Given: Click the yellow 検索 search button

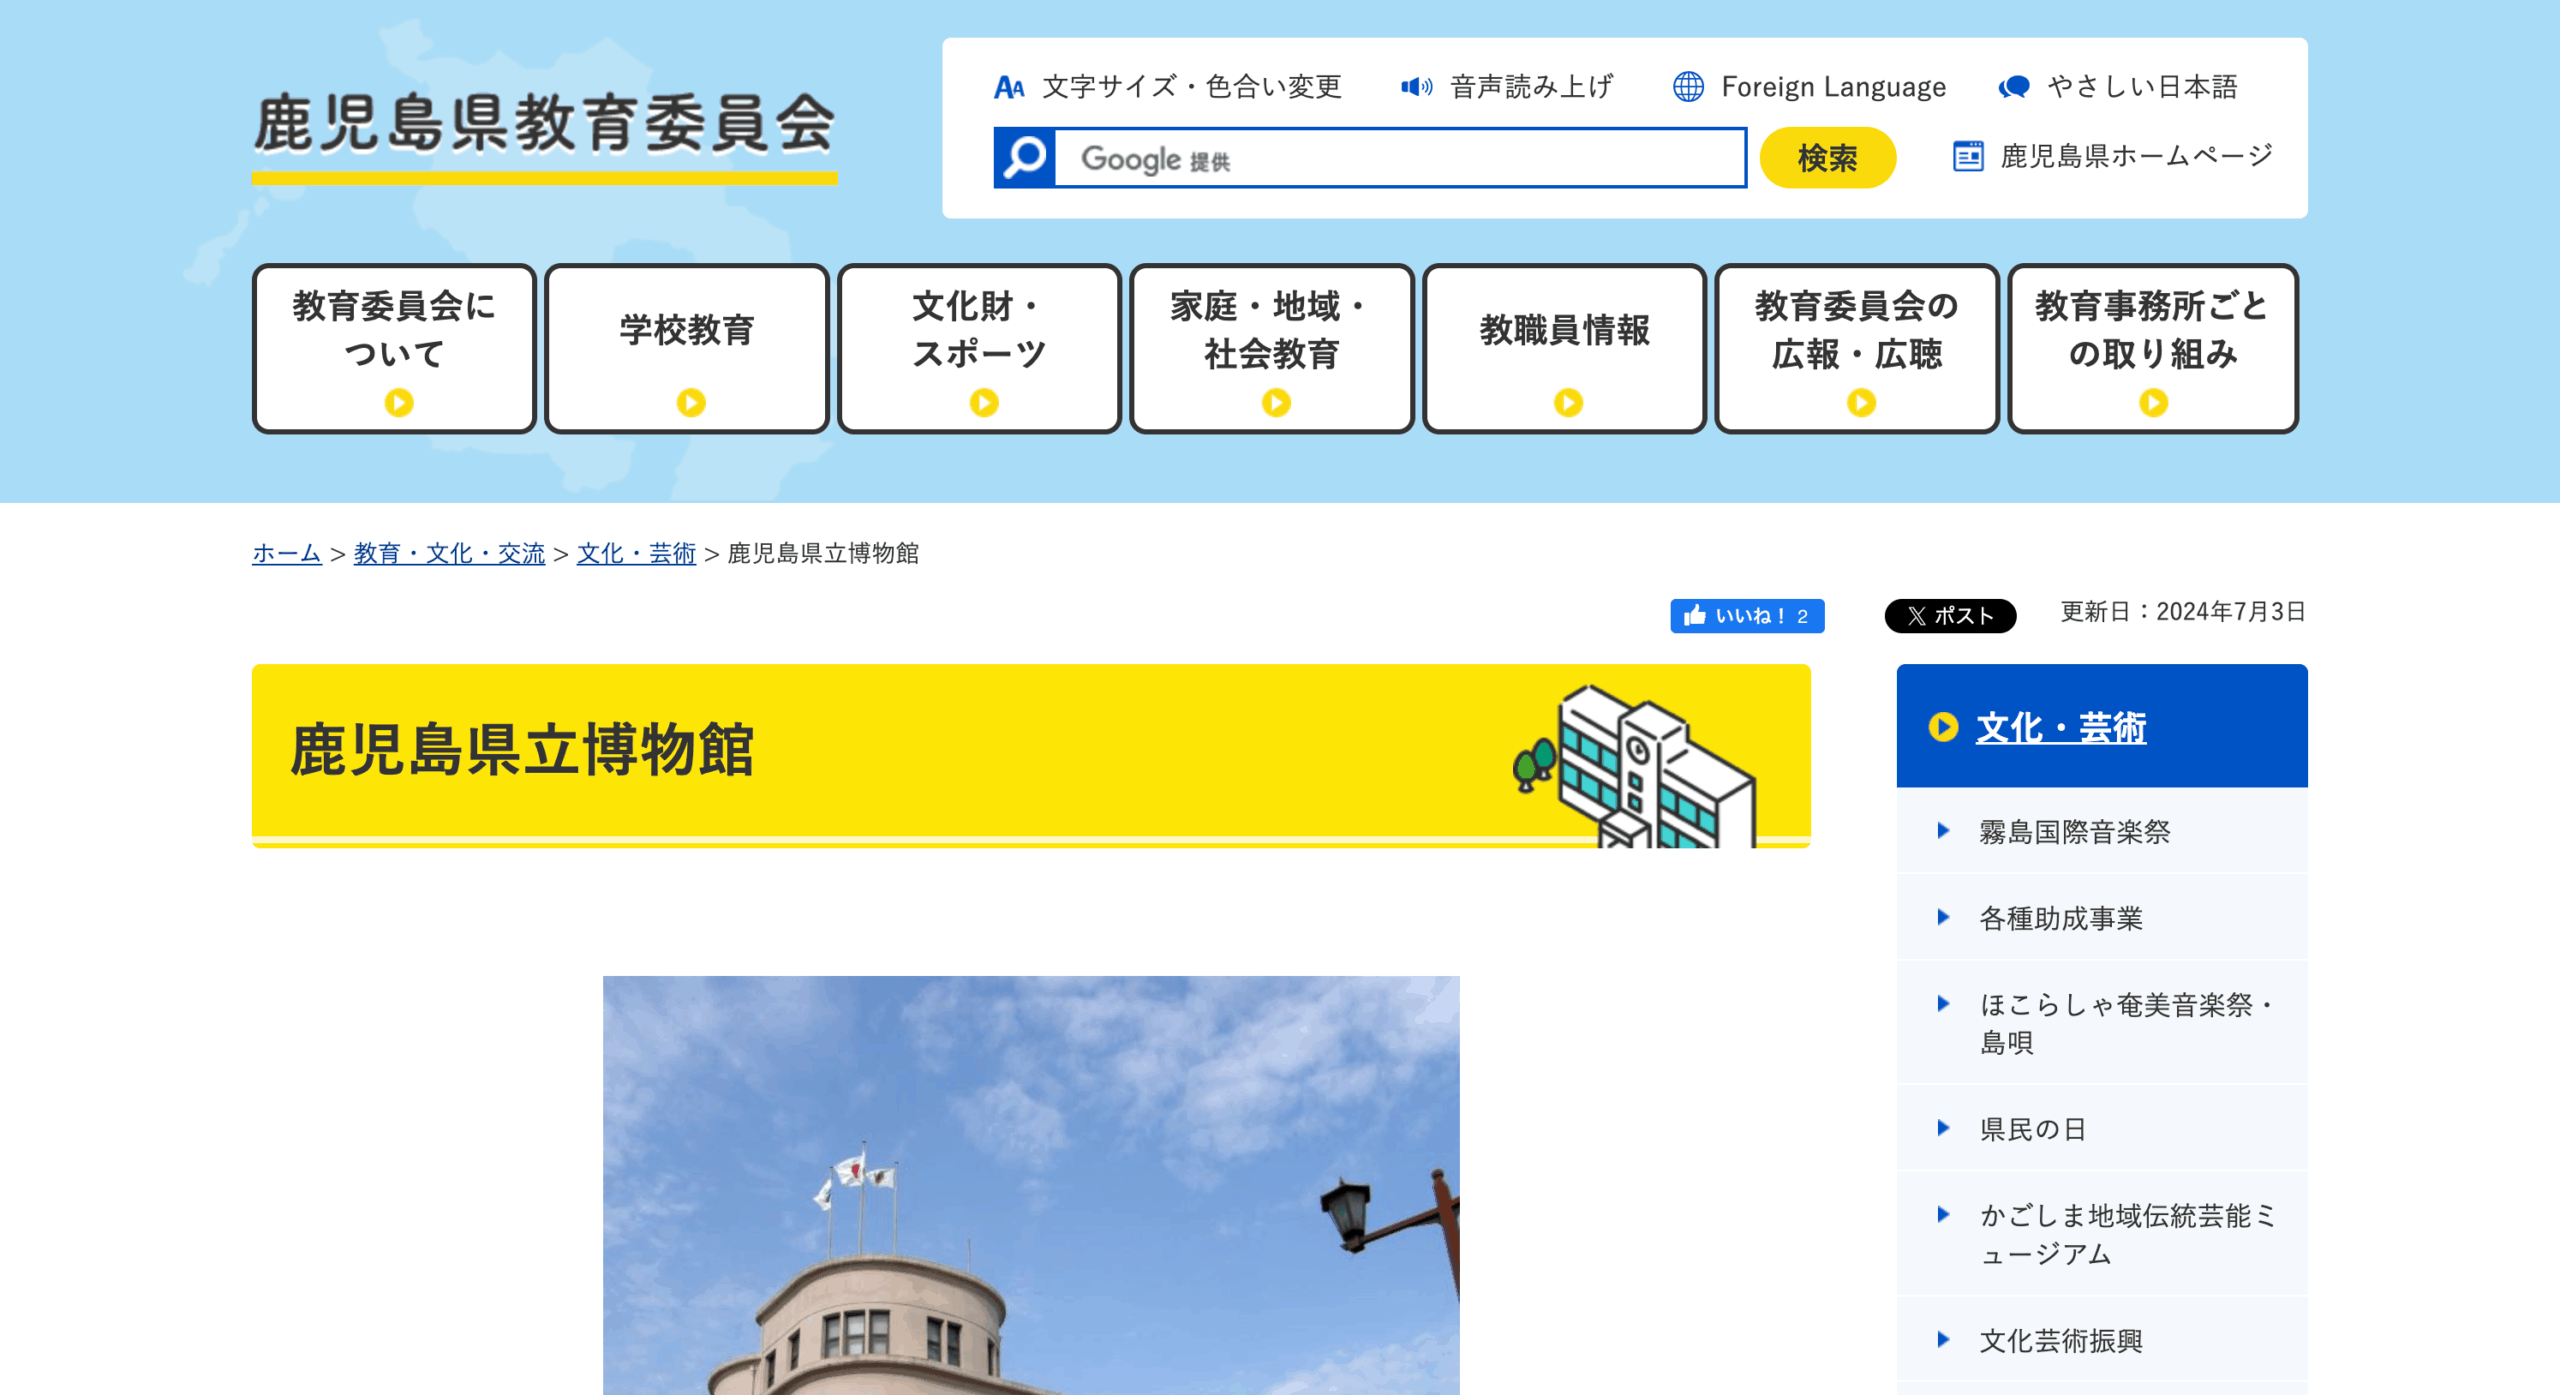Looking at the screenshot, I should pyautogui.click(x=1827, y=158).
